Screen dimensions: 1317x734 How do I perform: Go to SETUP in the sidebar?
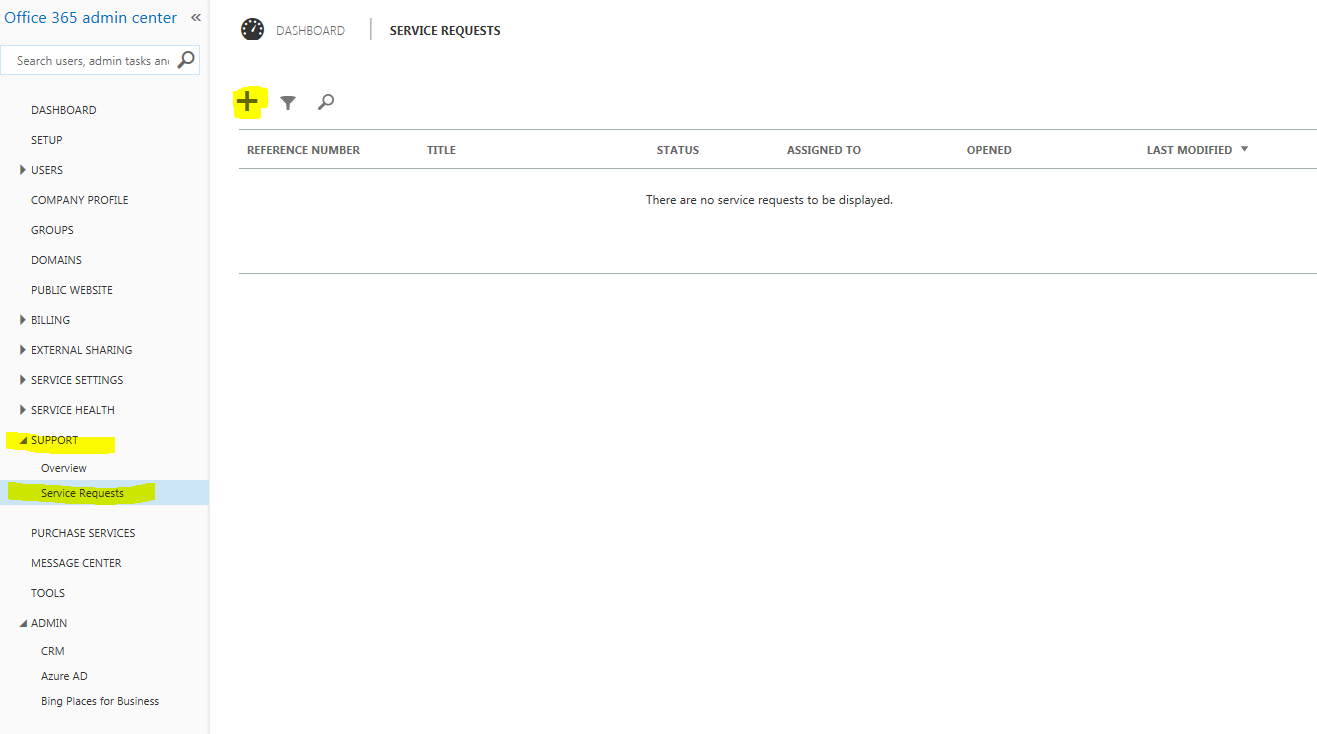coord(47,140)
